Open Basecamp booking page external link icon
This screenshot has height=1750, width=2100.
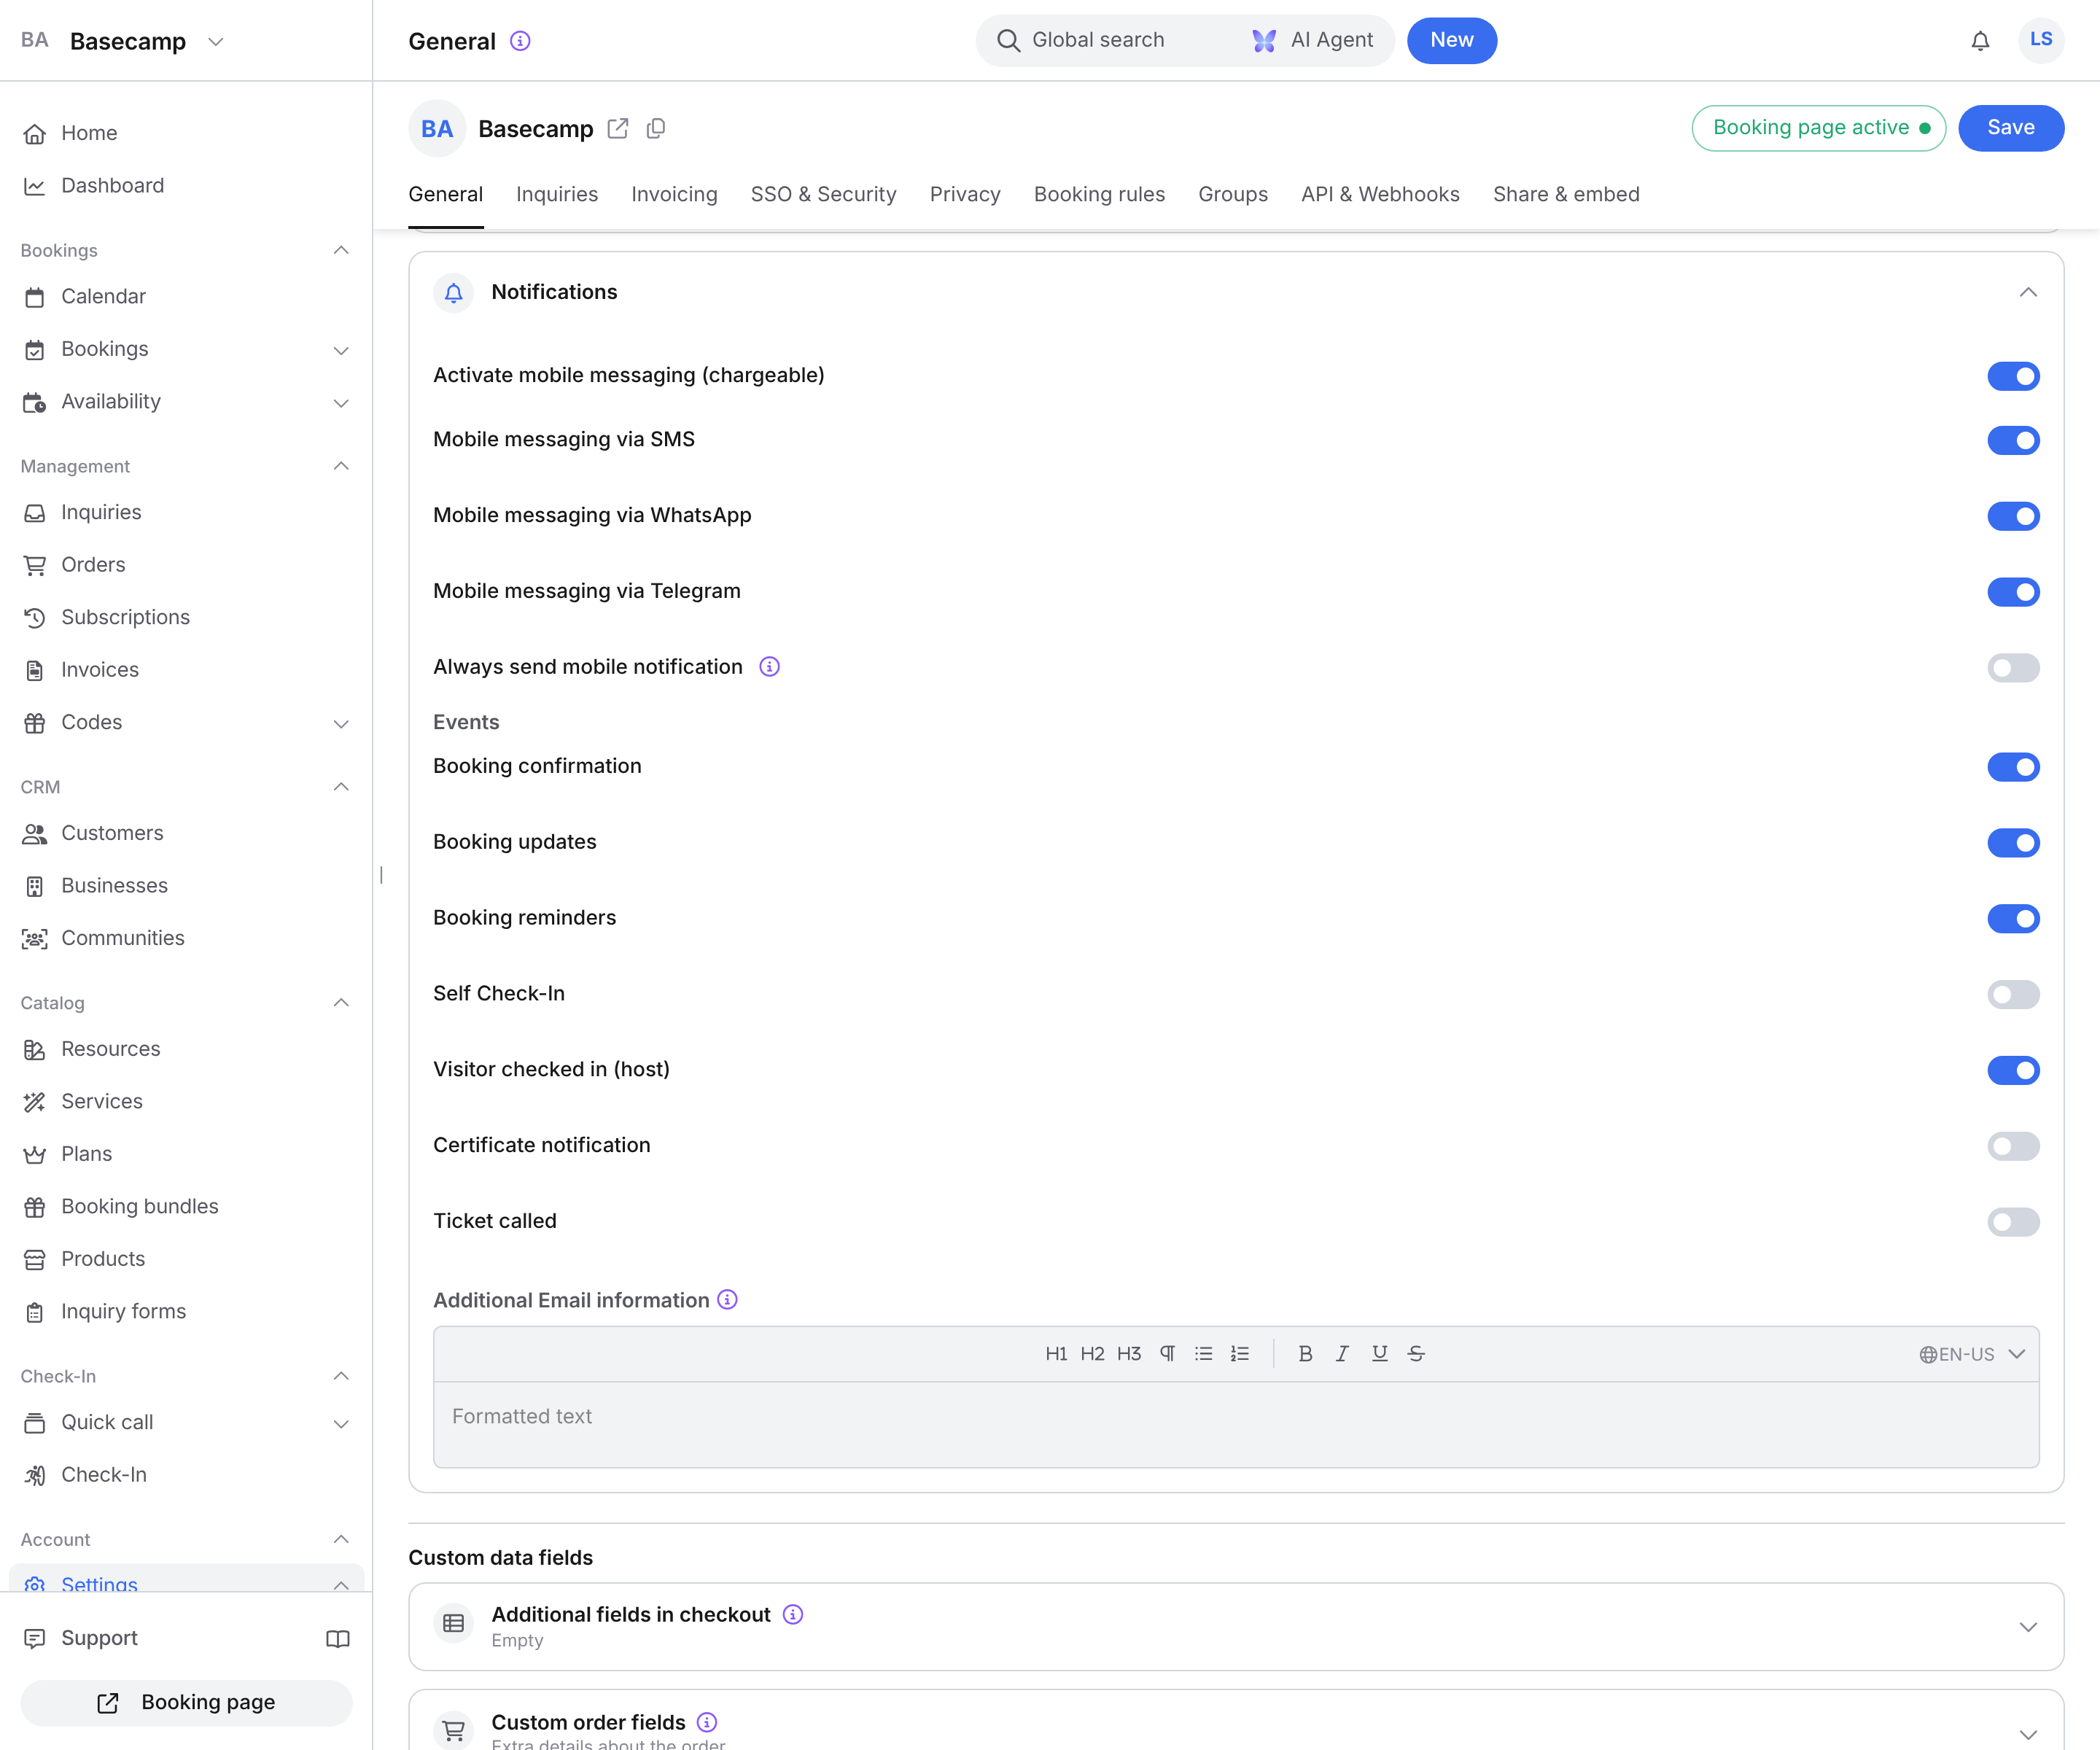pyautogui.click(x=618, y=128)
